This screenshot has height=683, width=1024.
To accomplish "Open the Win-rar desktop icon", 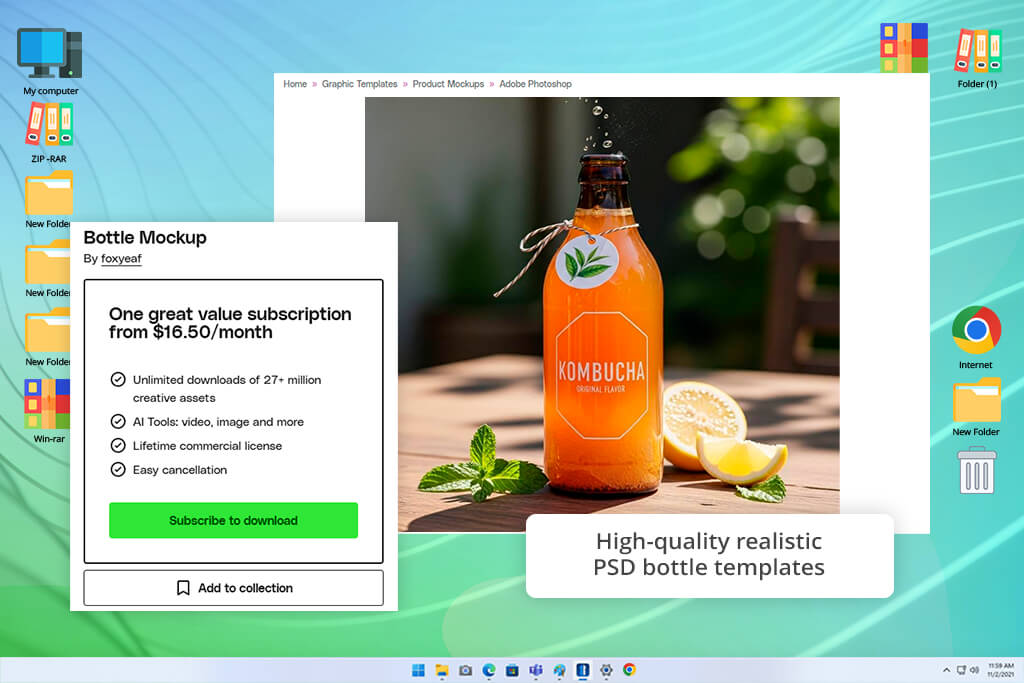I will click(x=47, y=404).
